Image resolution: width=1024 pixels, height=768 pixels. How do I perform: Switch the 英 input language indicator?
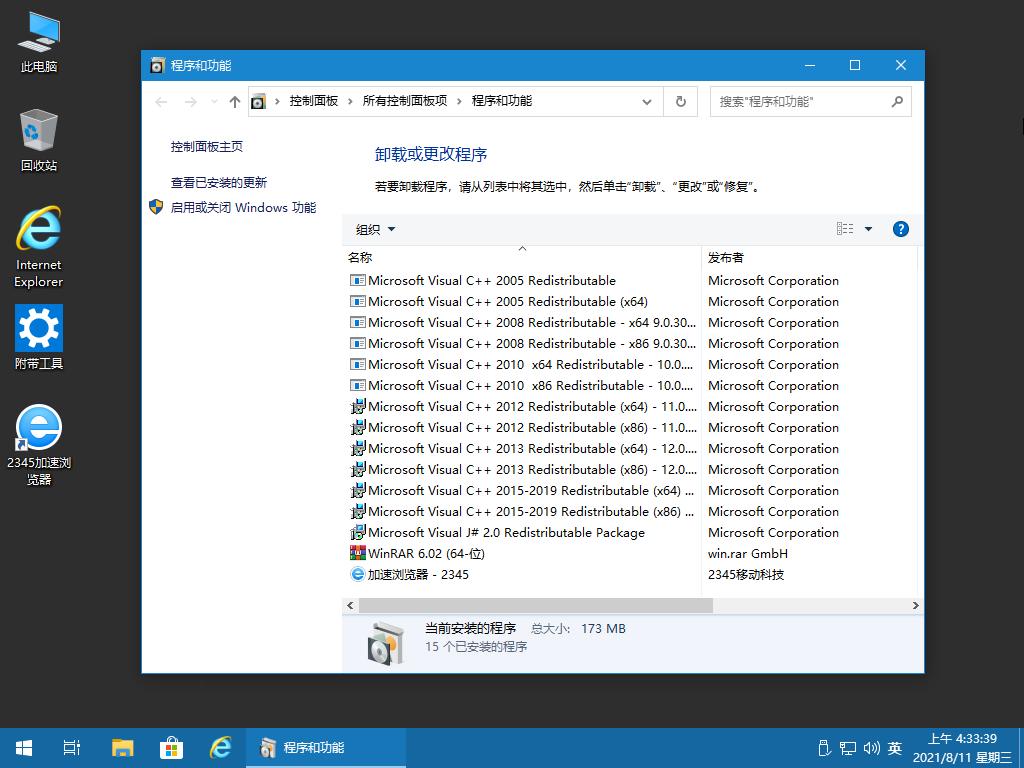[x=895, y=748]
